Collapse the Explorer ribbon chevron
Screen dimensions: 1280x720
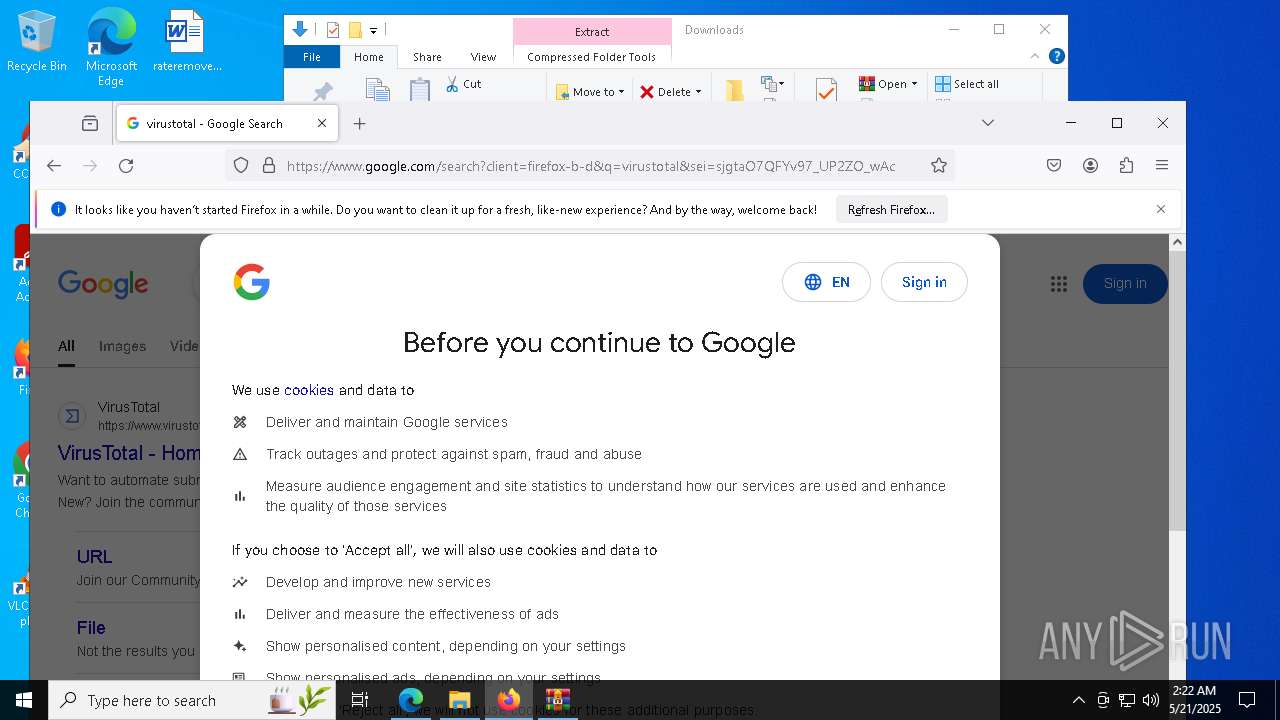(1035, 57)
